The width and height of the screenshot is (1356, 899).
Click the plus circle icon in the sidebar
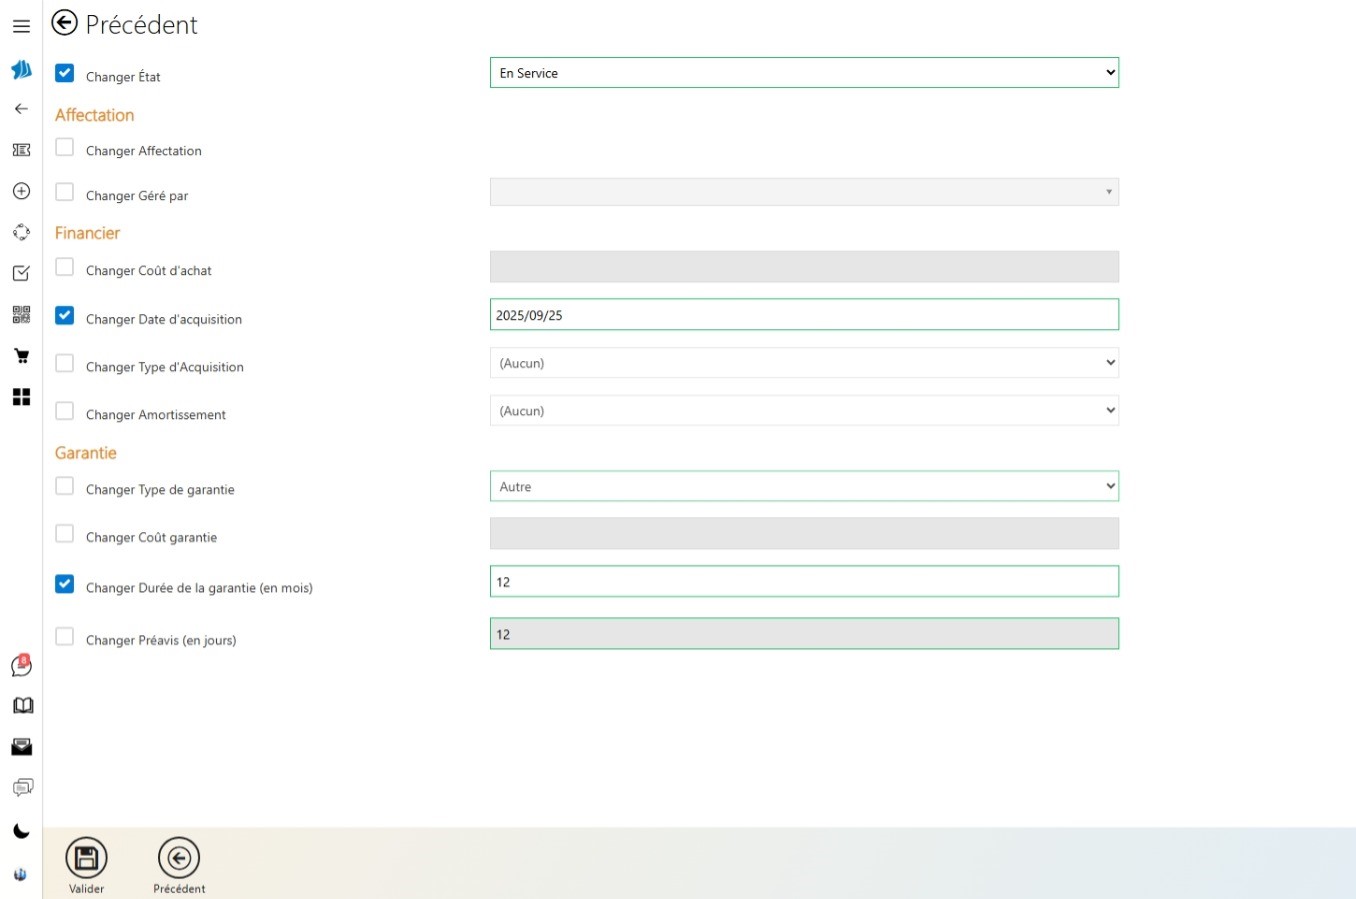[21, 191]
